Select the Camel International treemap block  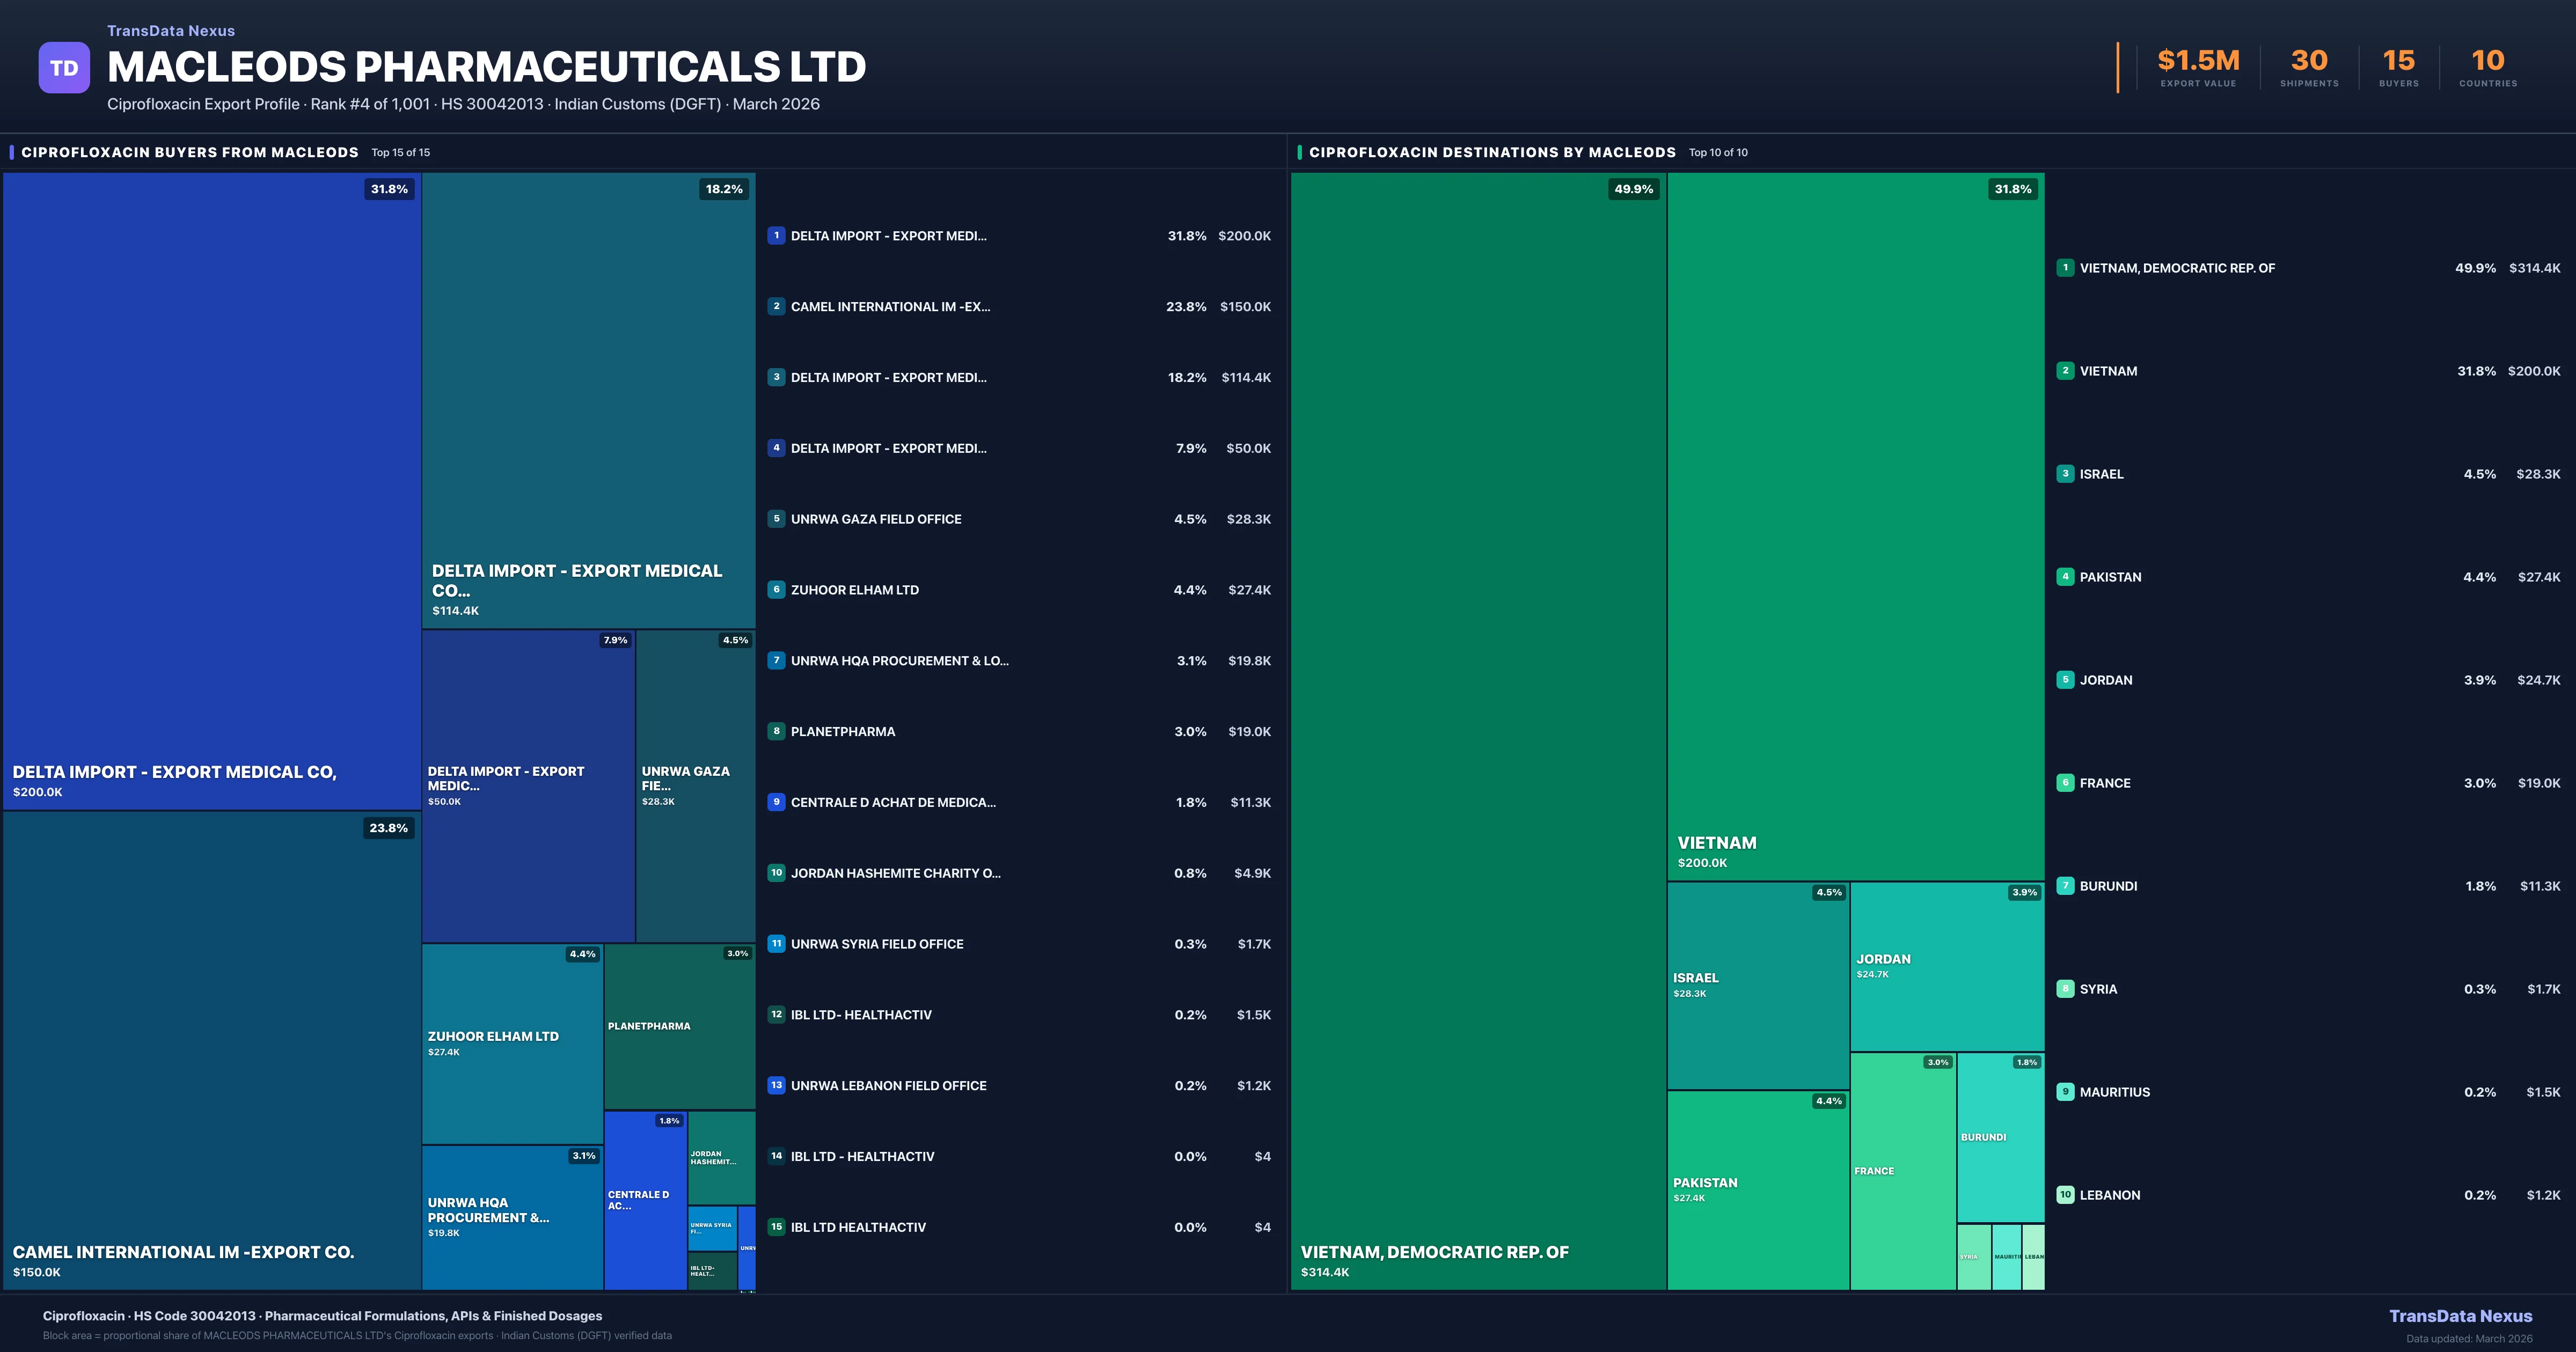pos(211,1050)
